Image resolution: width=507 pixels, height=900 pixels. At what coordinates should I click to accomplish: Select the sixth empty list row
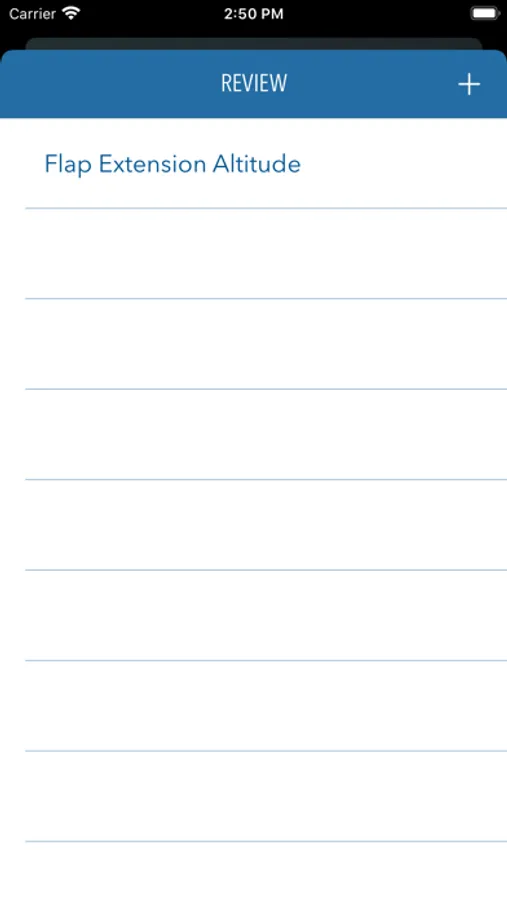tap(253, 706)
